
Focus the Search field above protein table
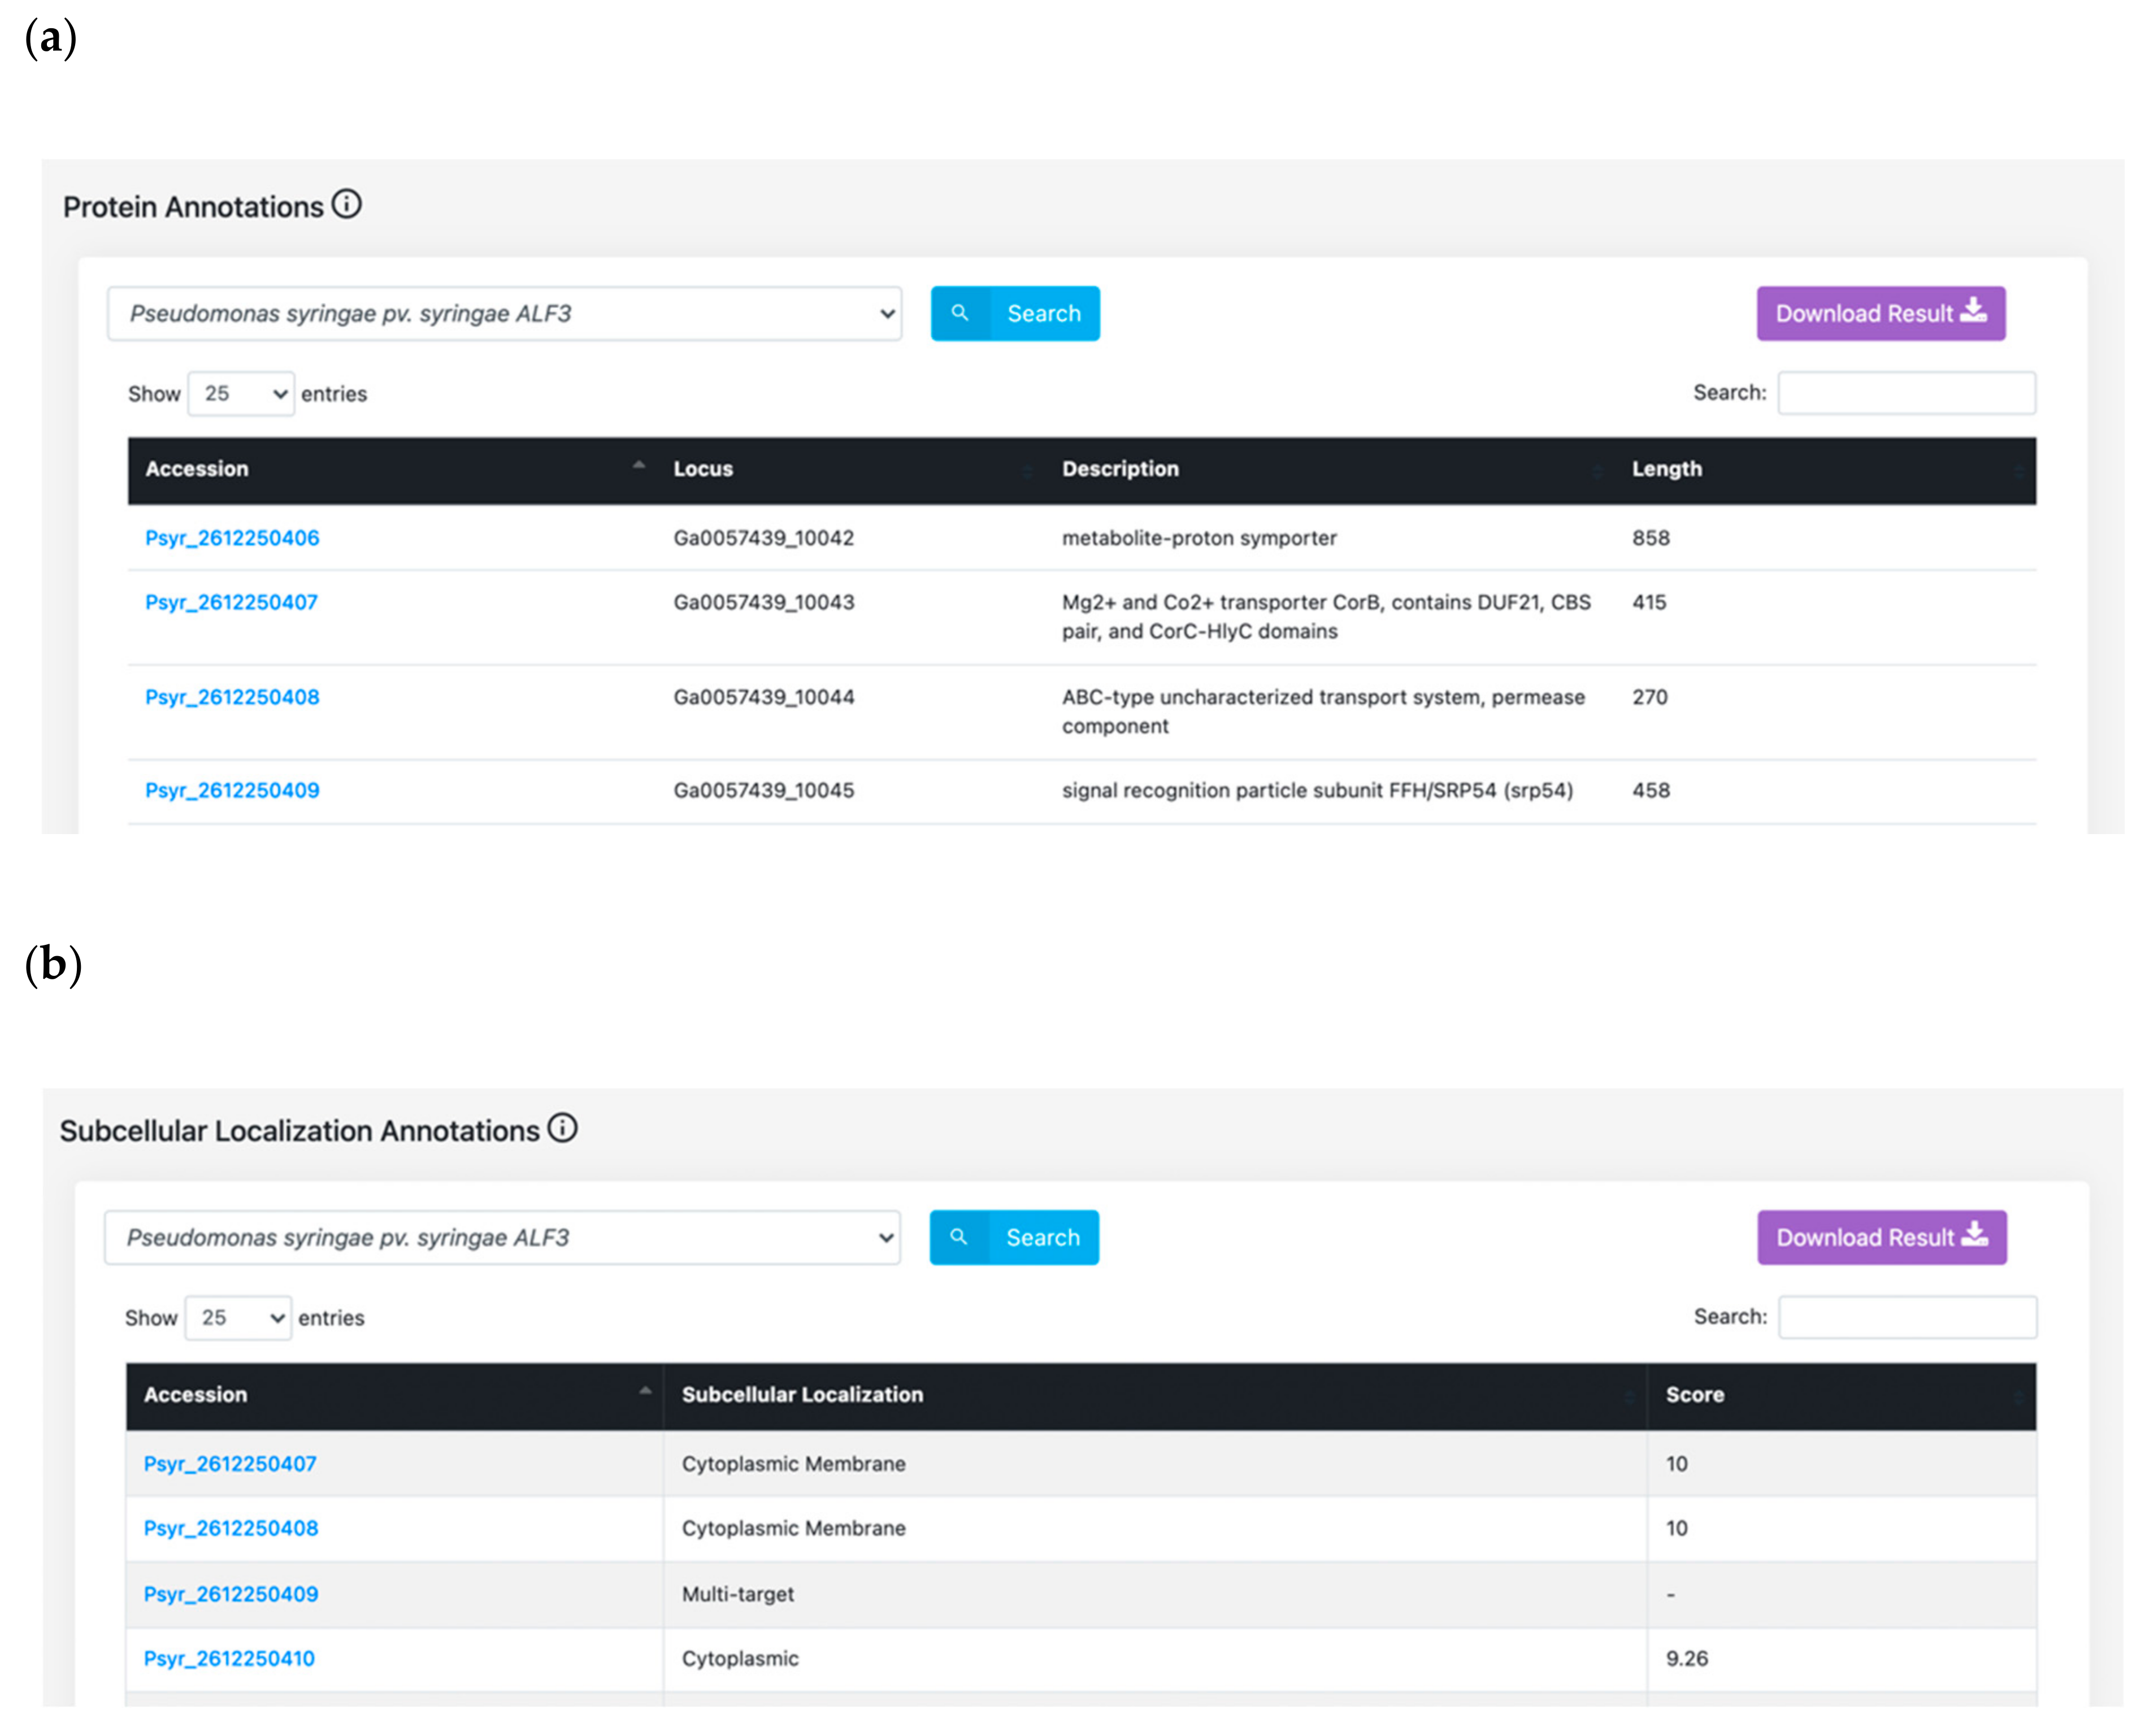(x=1906, y=392)
